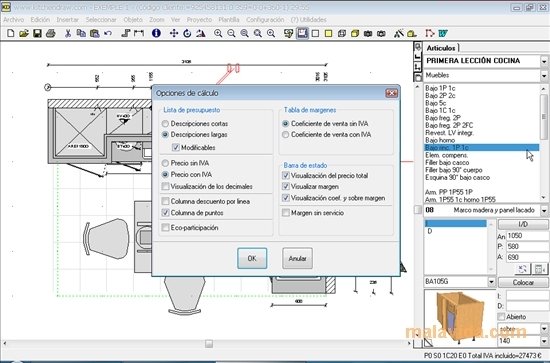The height and width of the screenshot is (363, 550).
Task: Open the BA105G reference dropdown
Action: click(x=491, y=282)
